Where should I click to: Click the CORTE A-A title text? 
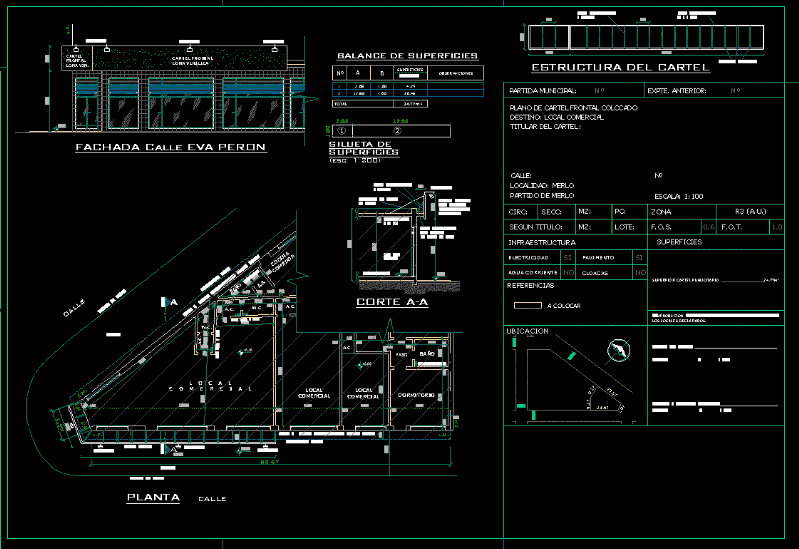[392, 302]
